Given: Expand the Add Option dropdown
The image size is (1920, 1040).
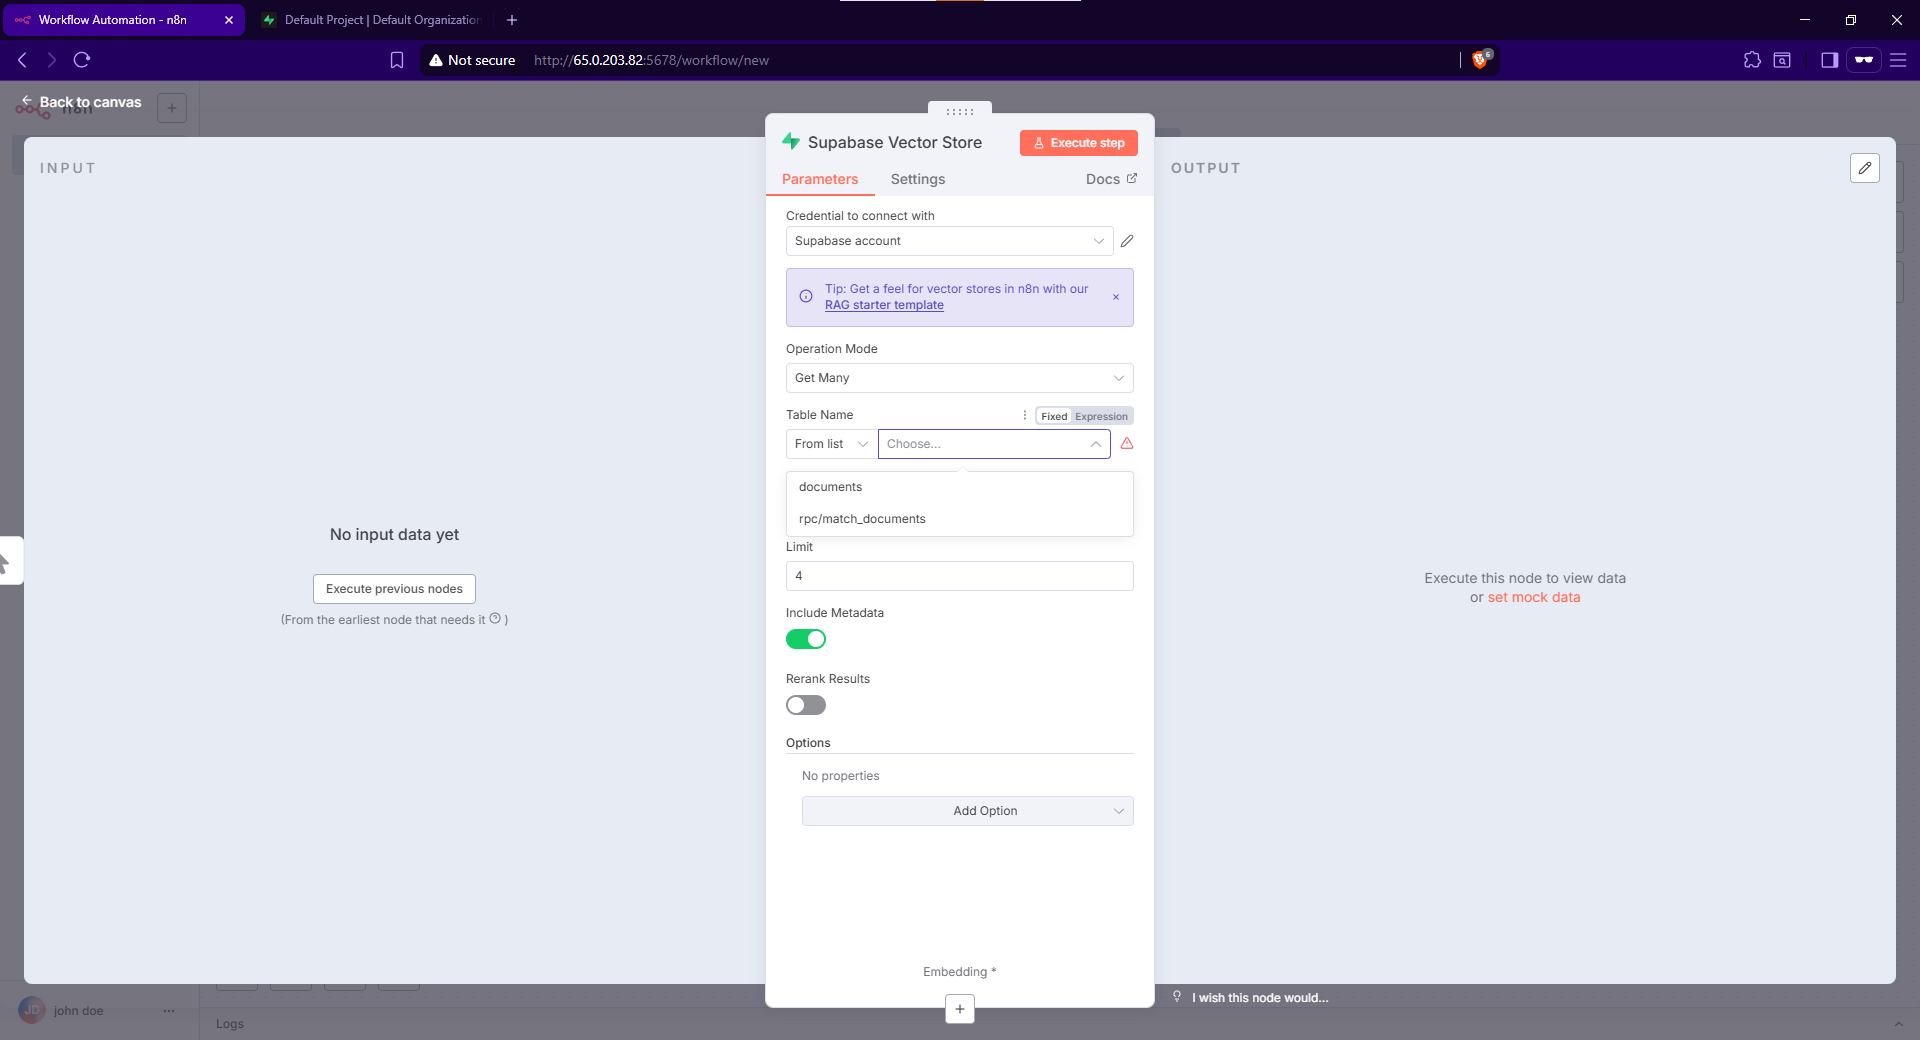Looking at the screenshot, I should point(967,811).
